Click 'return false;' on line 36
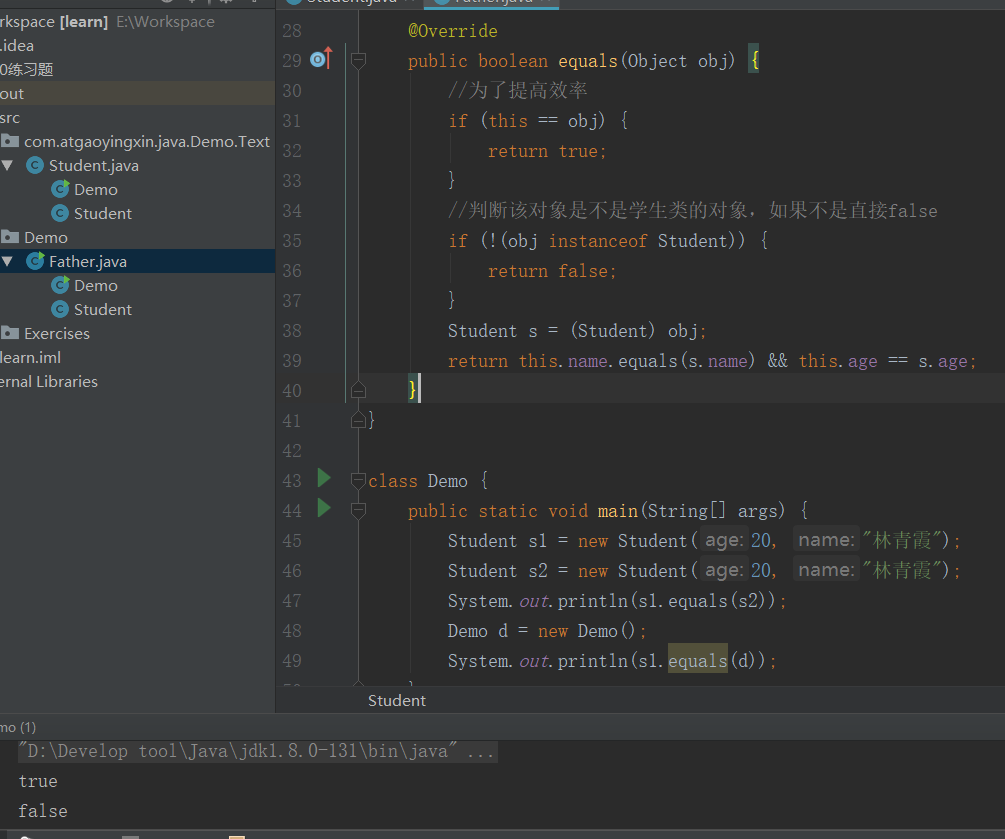This screenshot has width=1005, height=839. (551, 271)
